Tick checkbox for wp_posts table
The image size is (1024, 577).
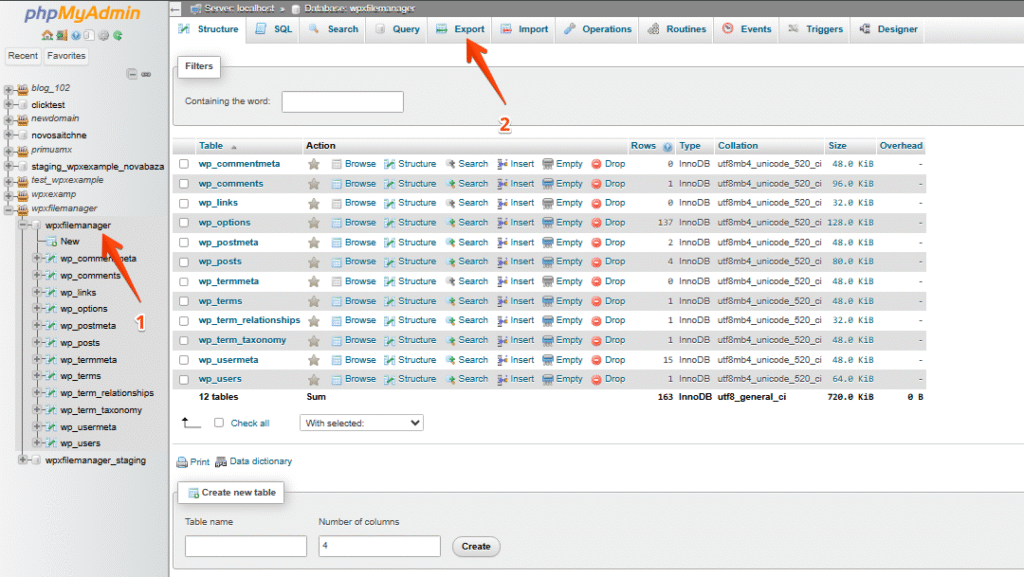184,262
